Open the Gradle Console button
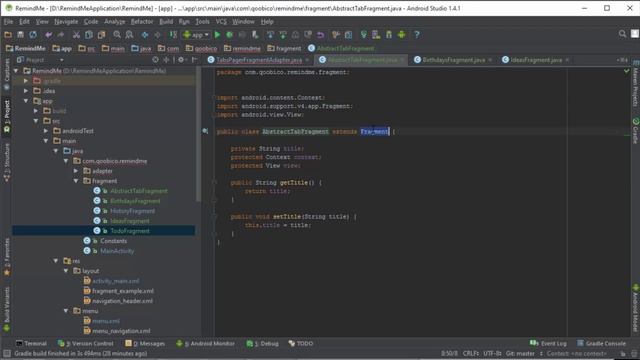 (601, 343)
